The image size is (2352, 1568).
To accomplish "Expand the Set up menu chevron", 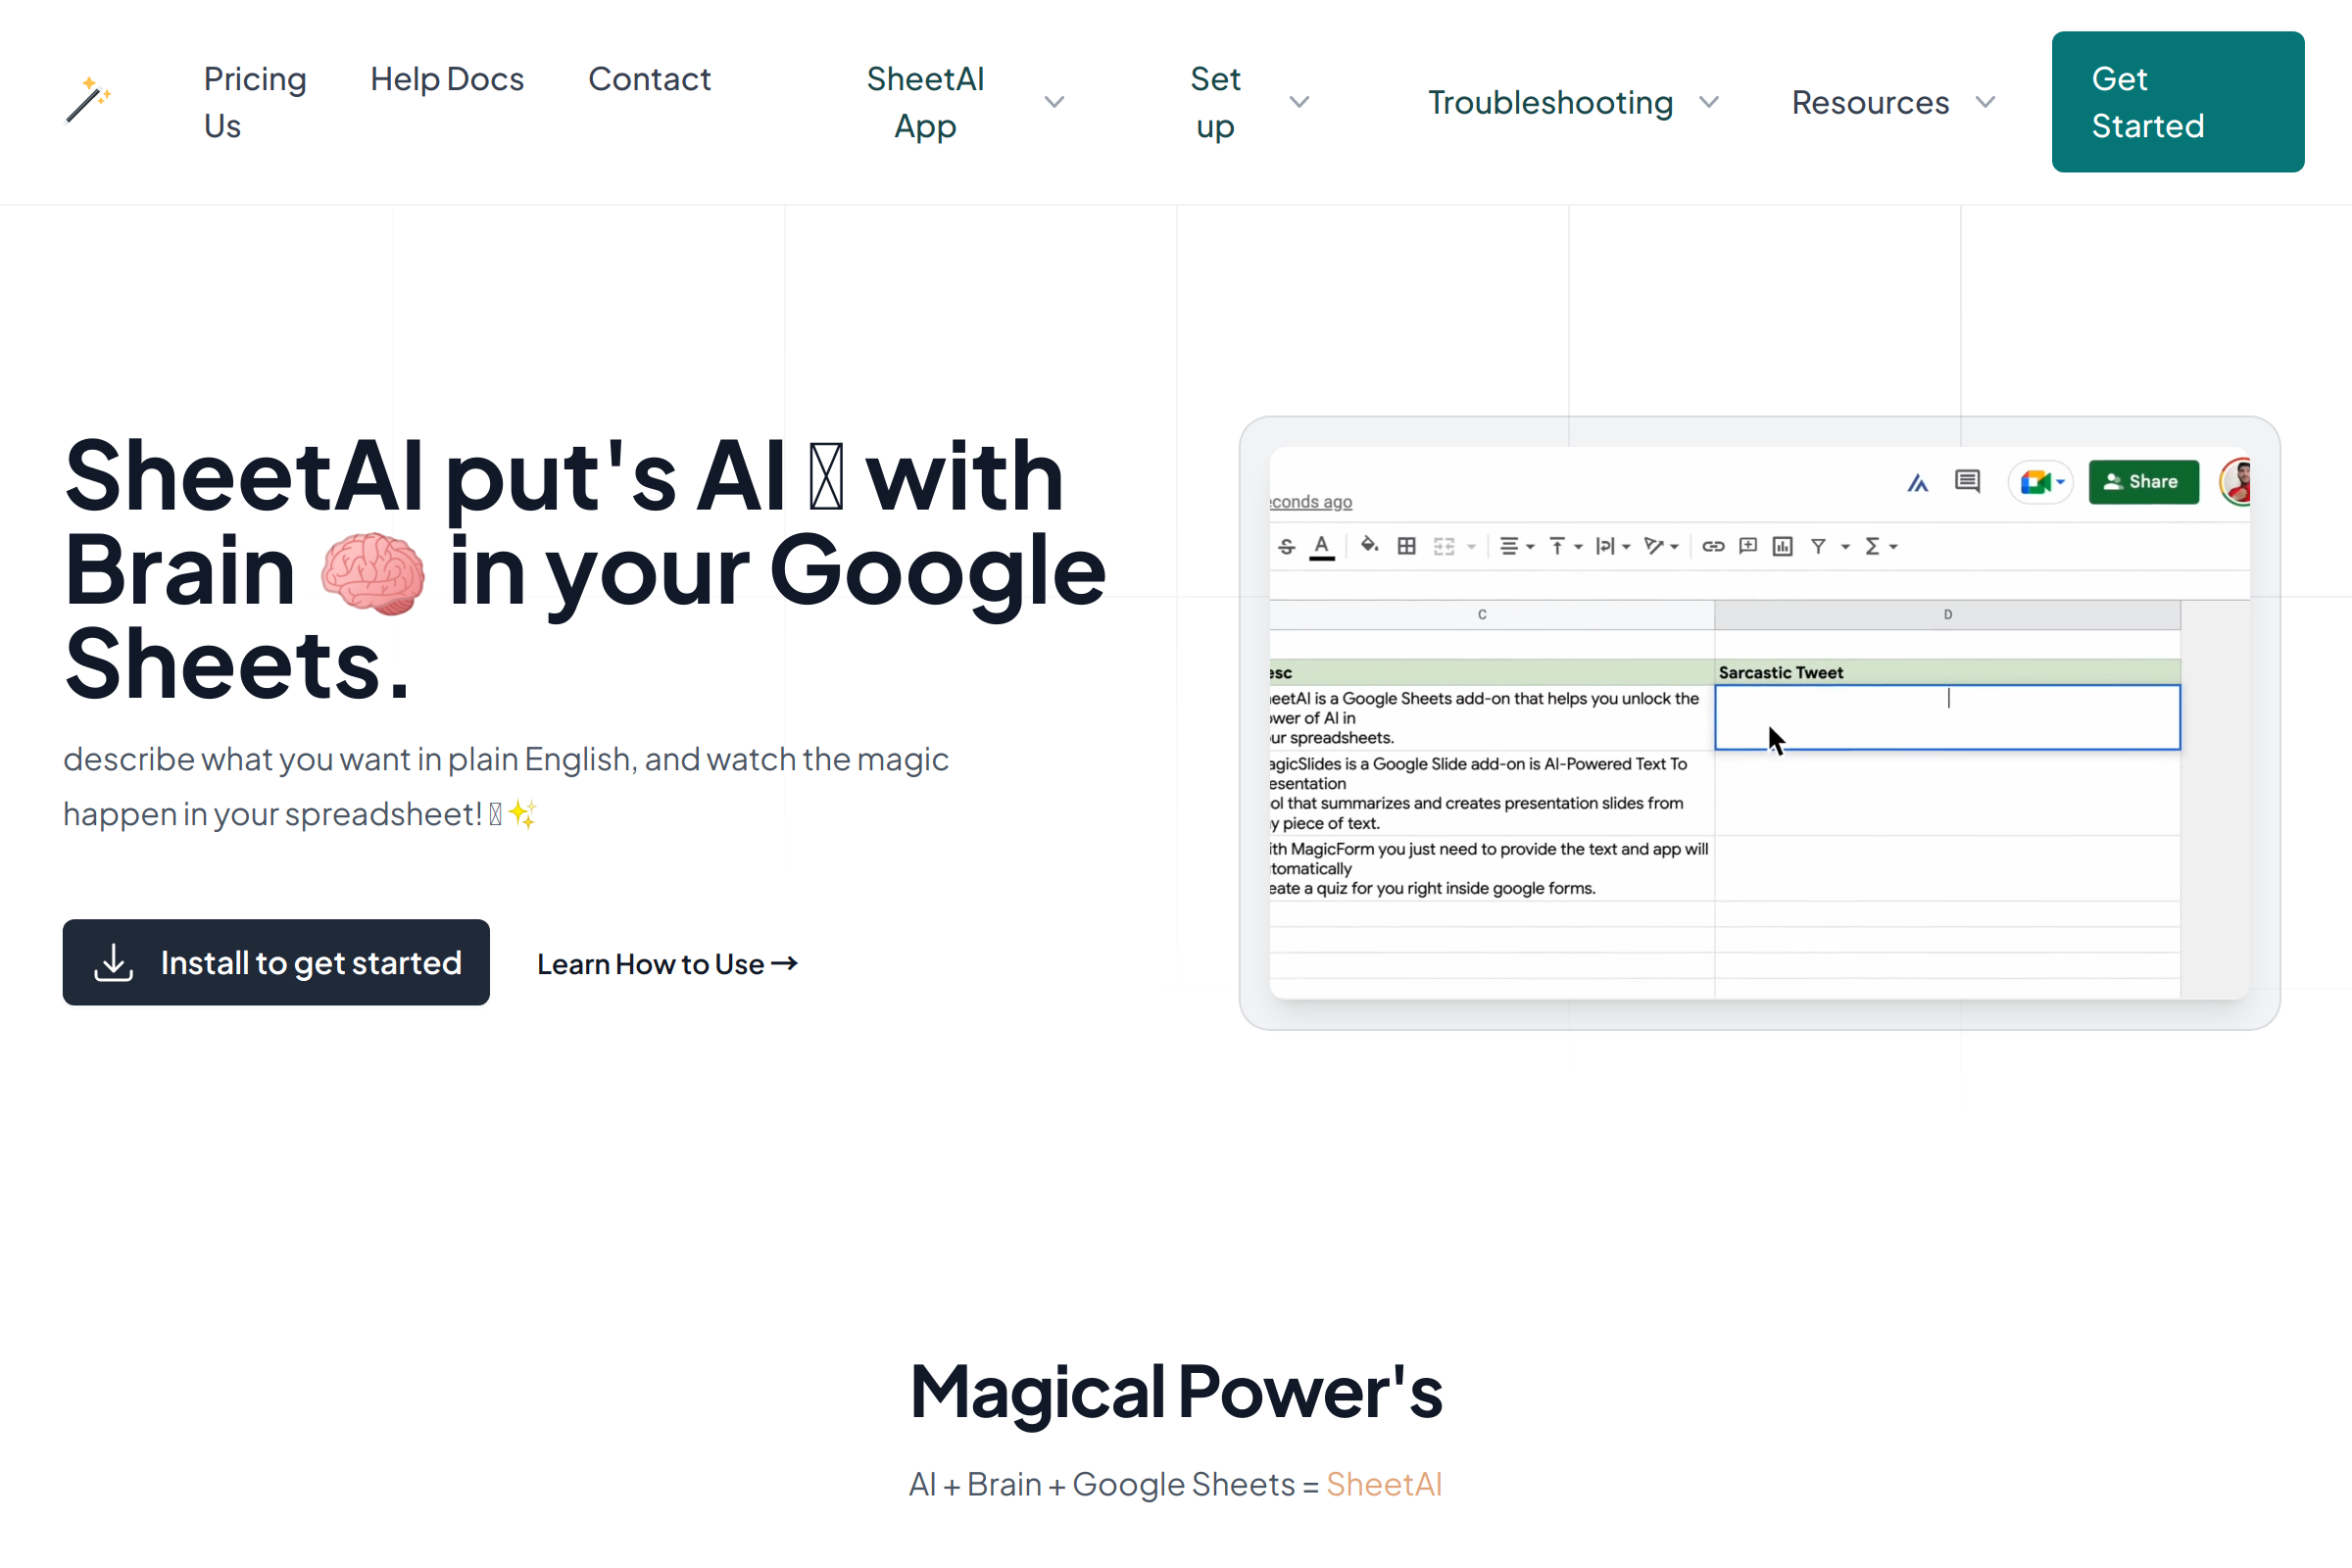I will tap(1299, 102).
